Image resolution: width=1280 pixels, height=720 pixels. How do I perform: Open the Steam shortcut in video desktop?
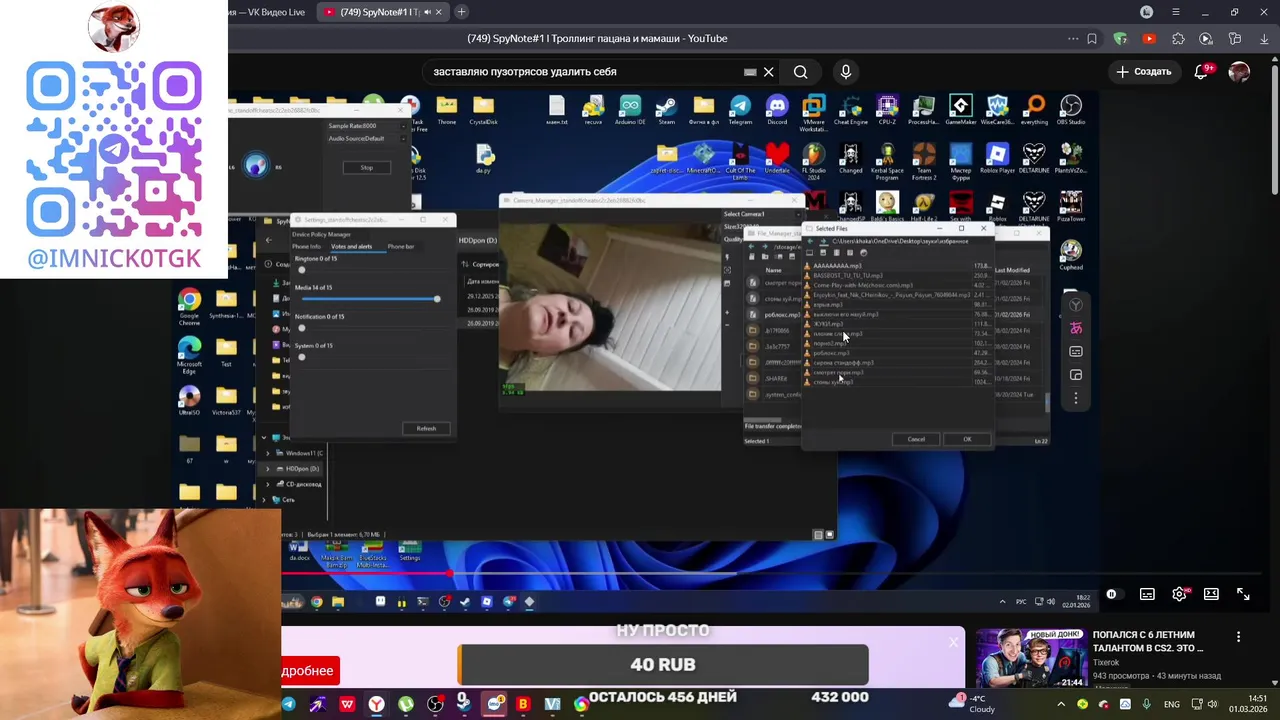(x=666, y=111)
